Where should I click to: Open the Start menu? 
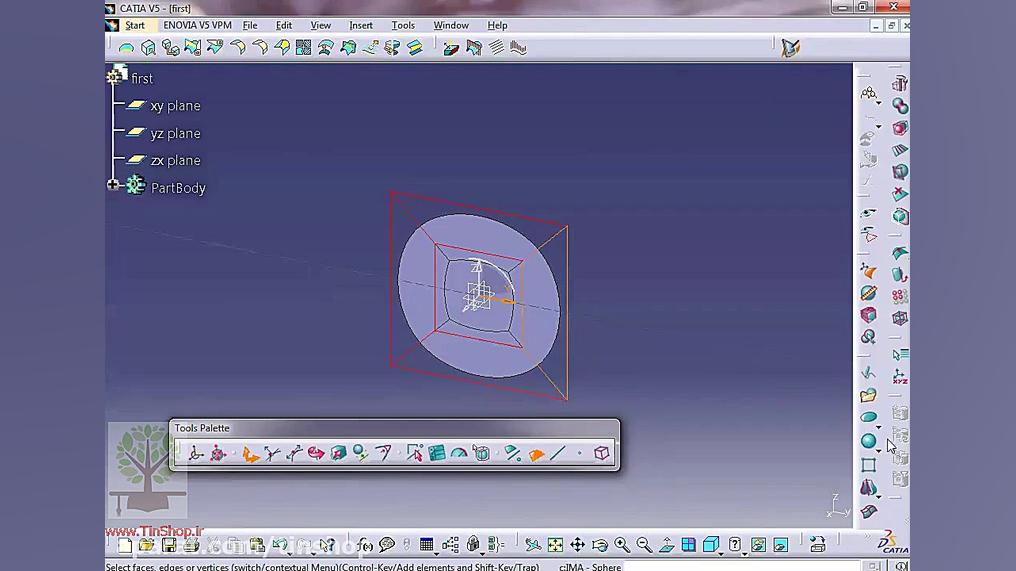tap(135, 25)
